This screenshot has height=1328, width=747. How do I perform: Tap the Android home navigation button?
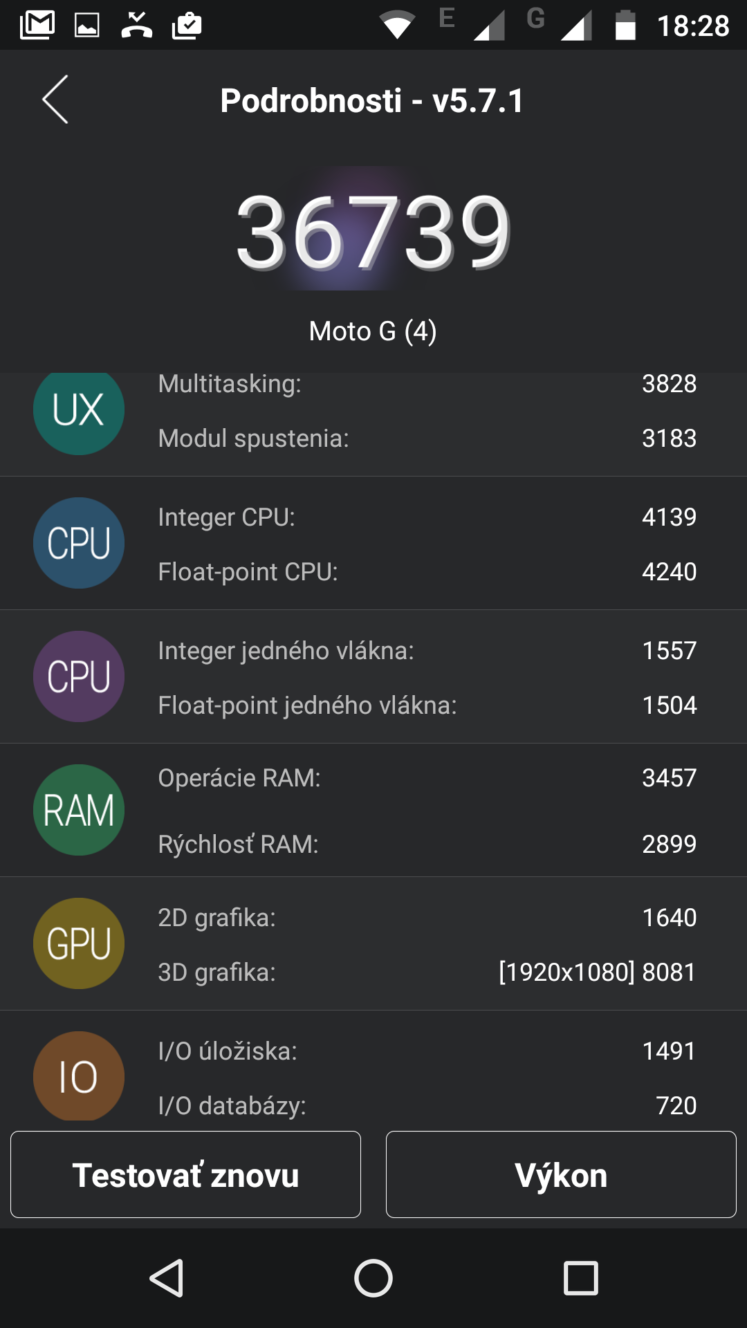click(x=373, y=1278)
